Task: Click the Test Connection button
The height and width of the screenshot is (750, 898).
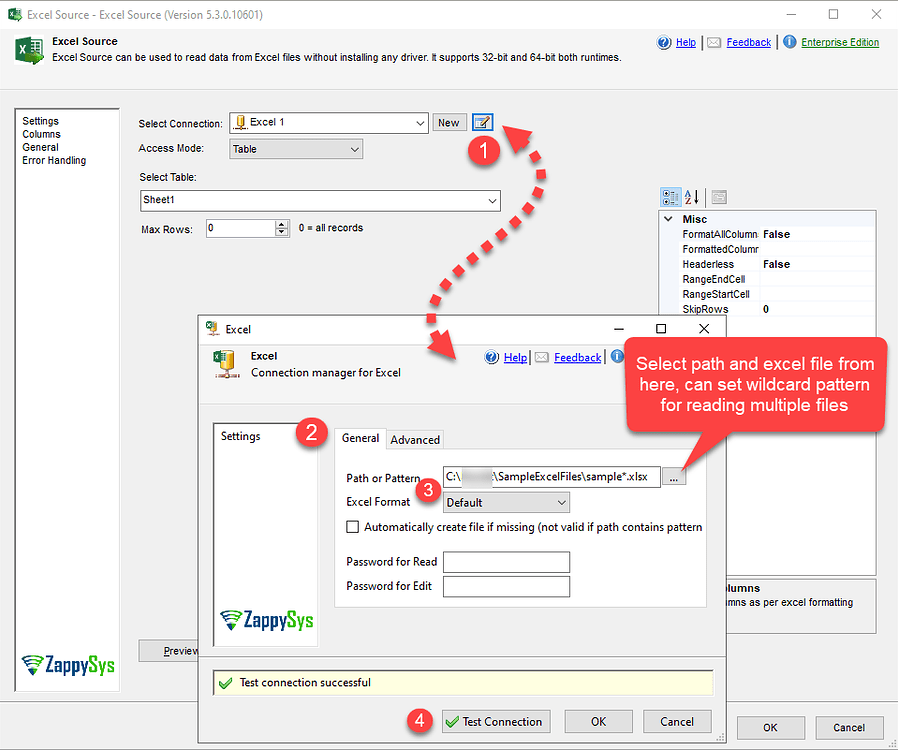Action: pyautogui.click(x=494, y=721)
